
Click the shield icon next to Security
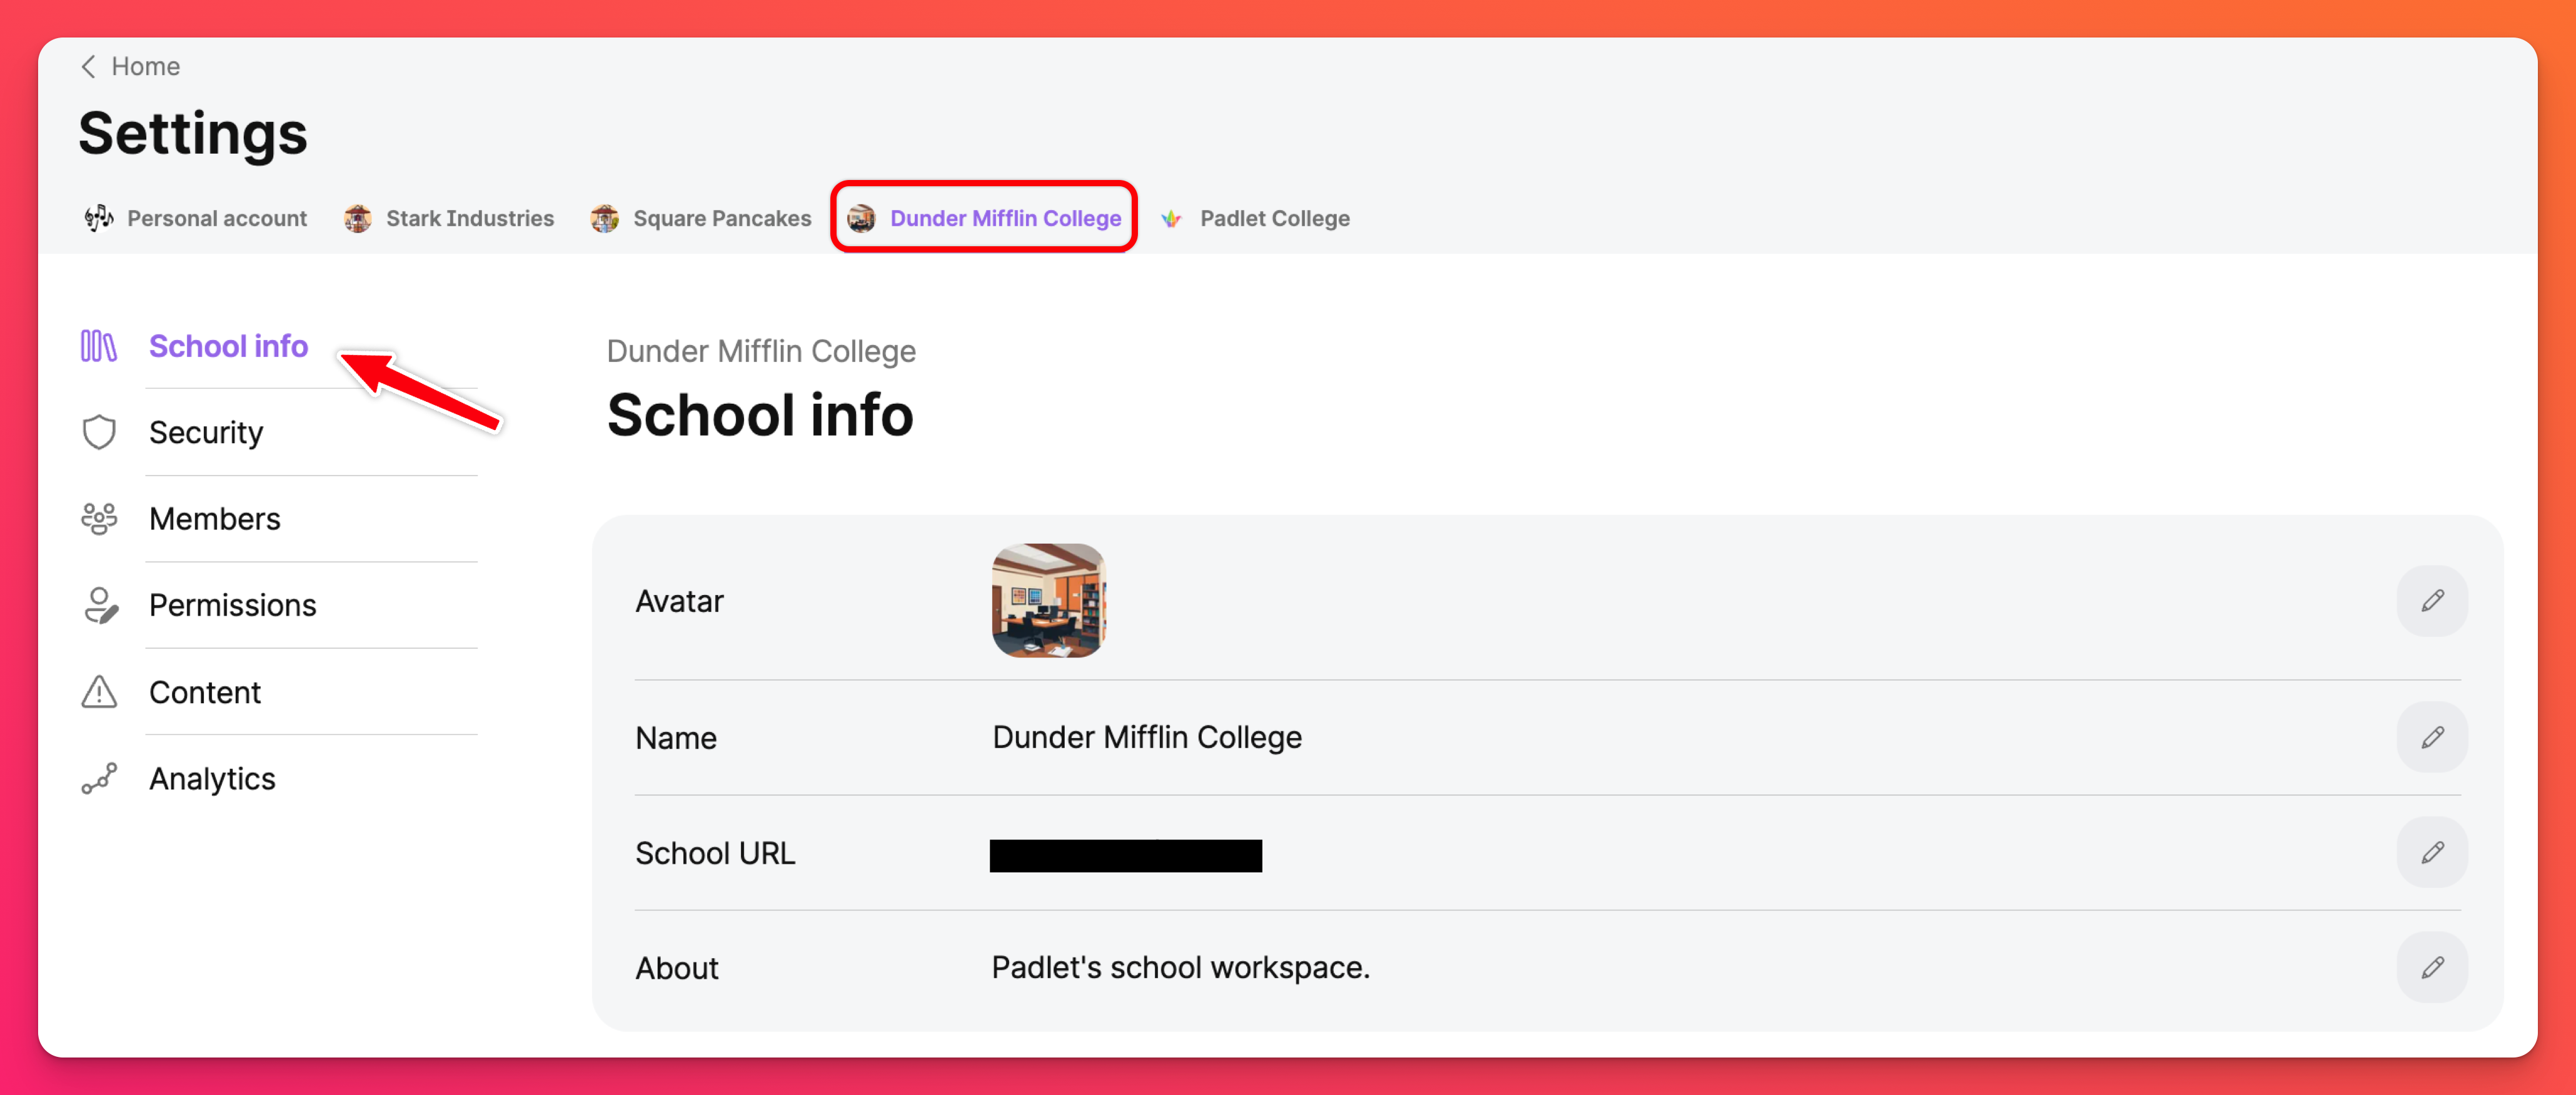[x=99, y=433]
